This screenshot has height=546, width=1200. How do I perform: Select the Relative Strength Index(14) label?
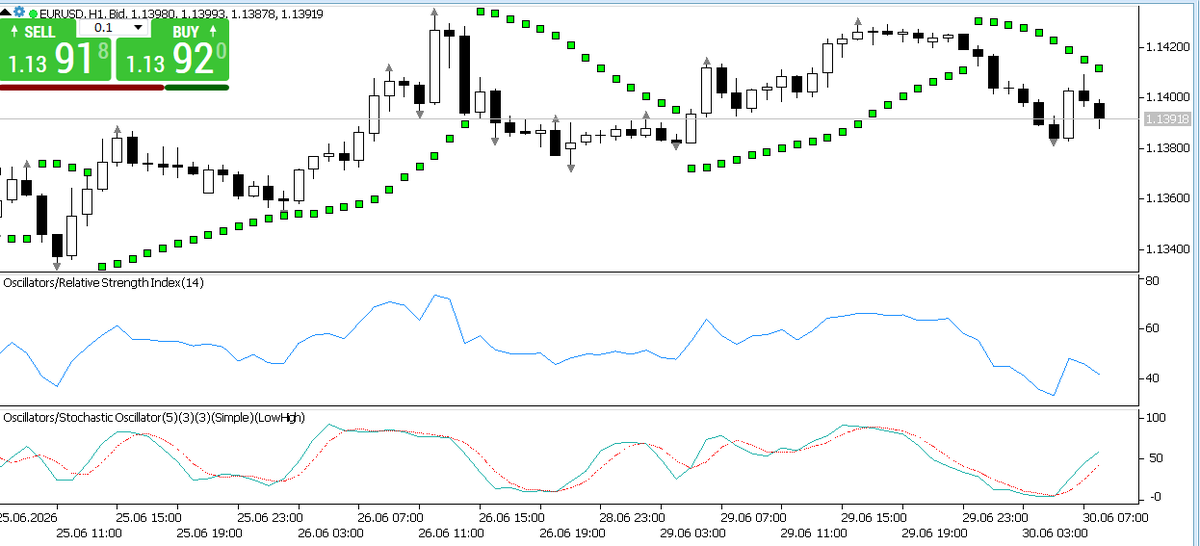[104, 283]
